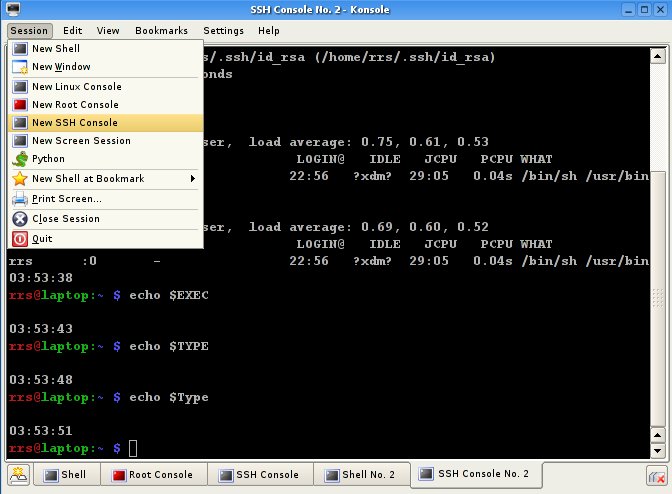Click the SSH Console tab icon

226,475
